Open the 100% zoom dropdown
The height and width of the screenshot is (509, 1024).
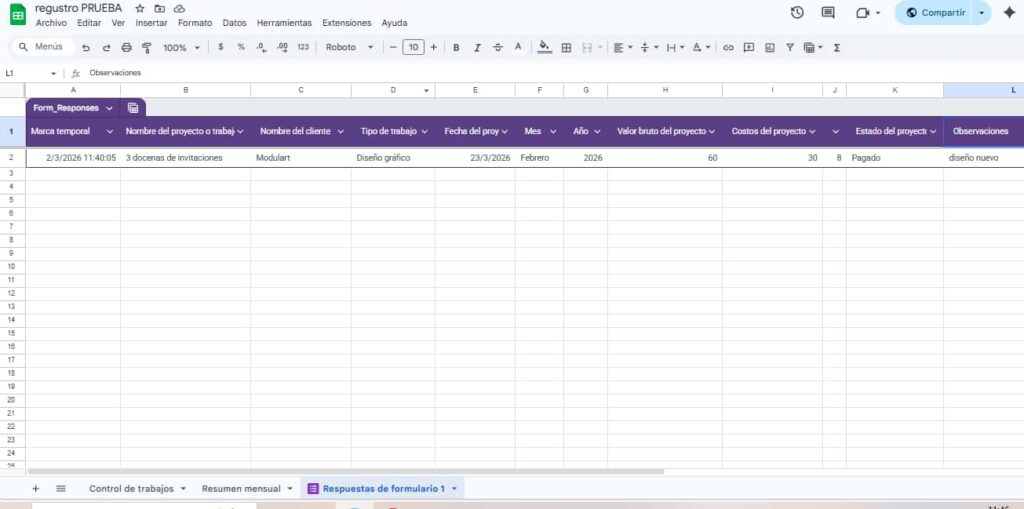tap(181, 47)
